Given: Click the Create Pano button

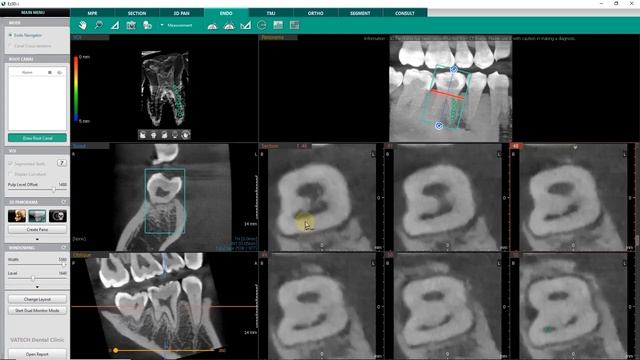Looking at the screenshot, I should tap(37, 230).
